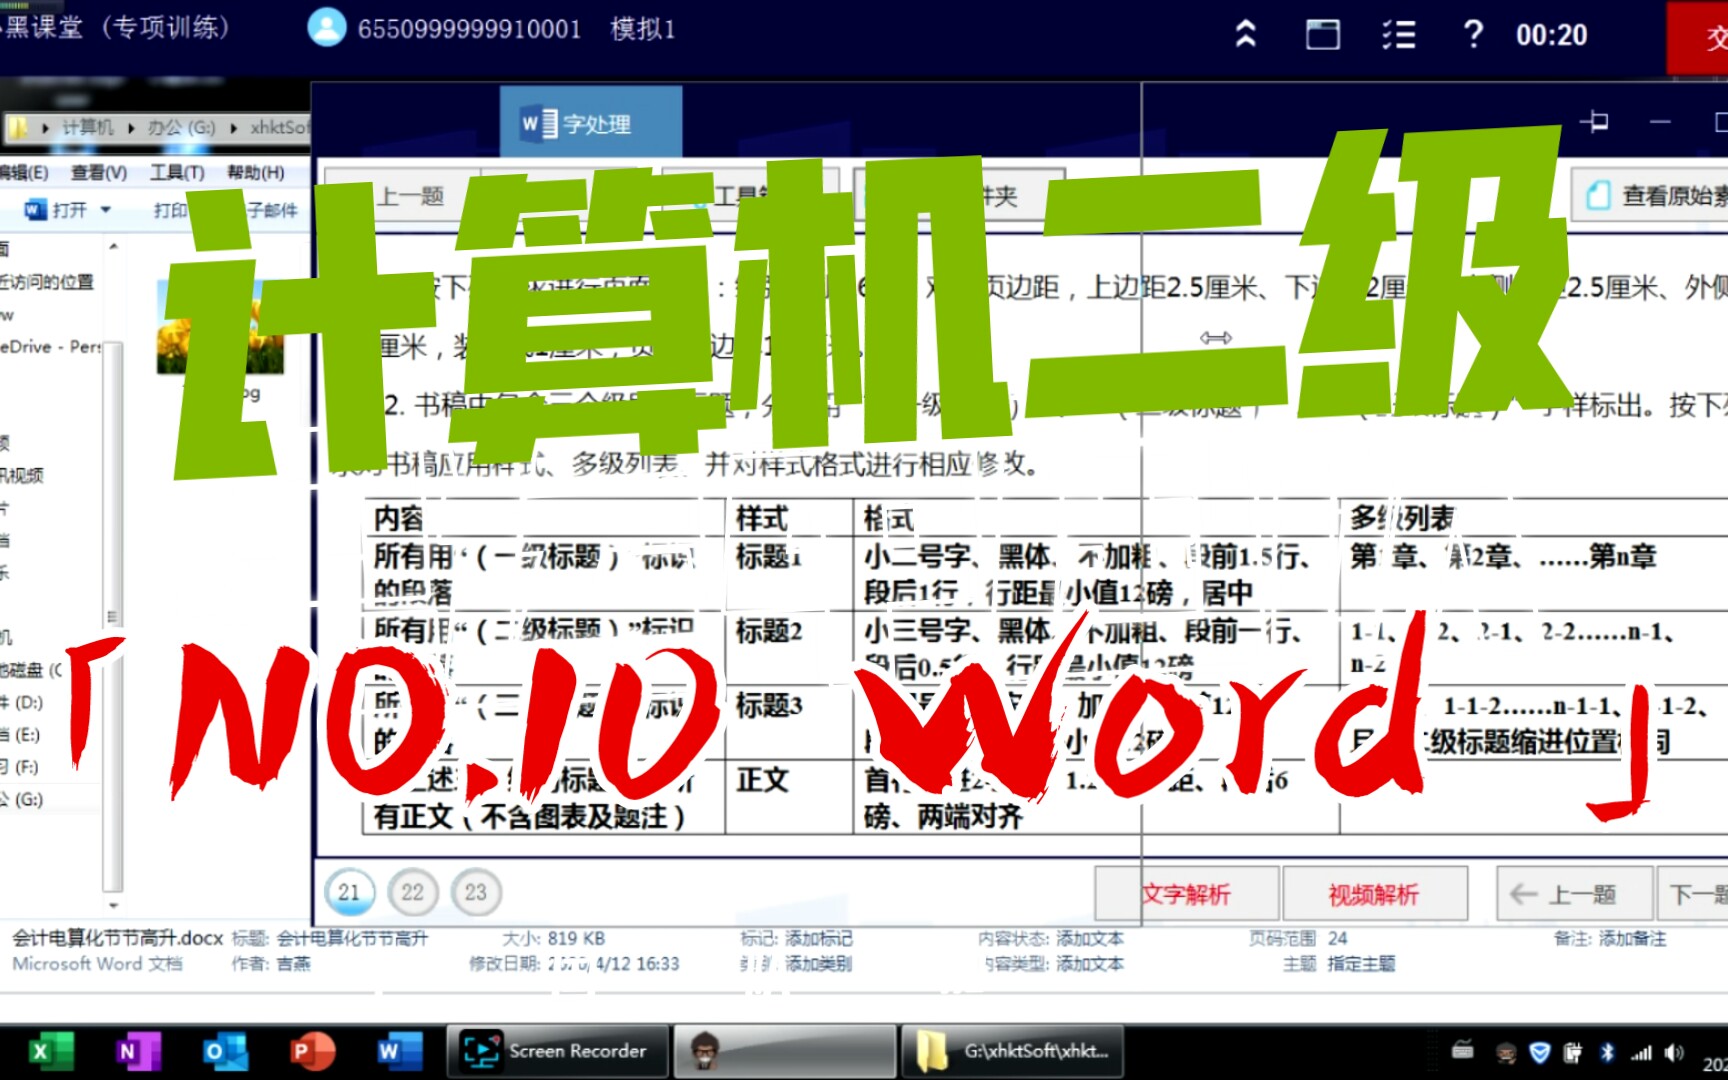Switch to the avatar app taskbar button
This screenshot has height=1080, width=1728.
(784, 1051)
